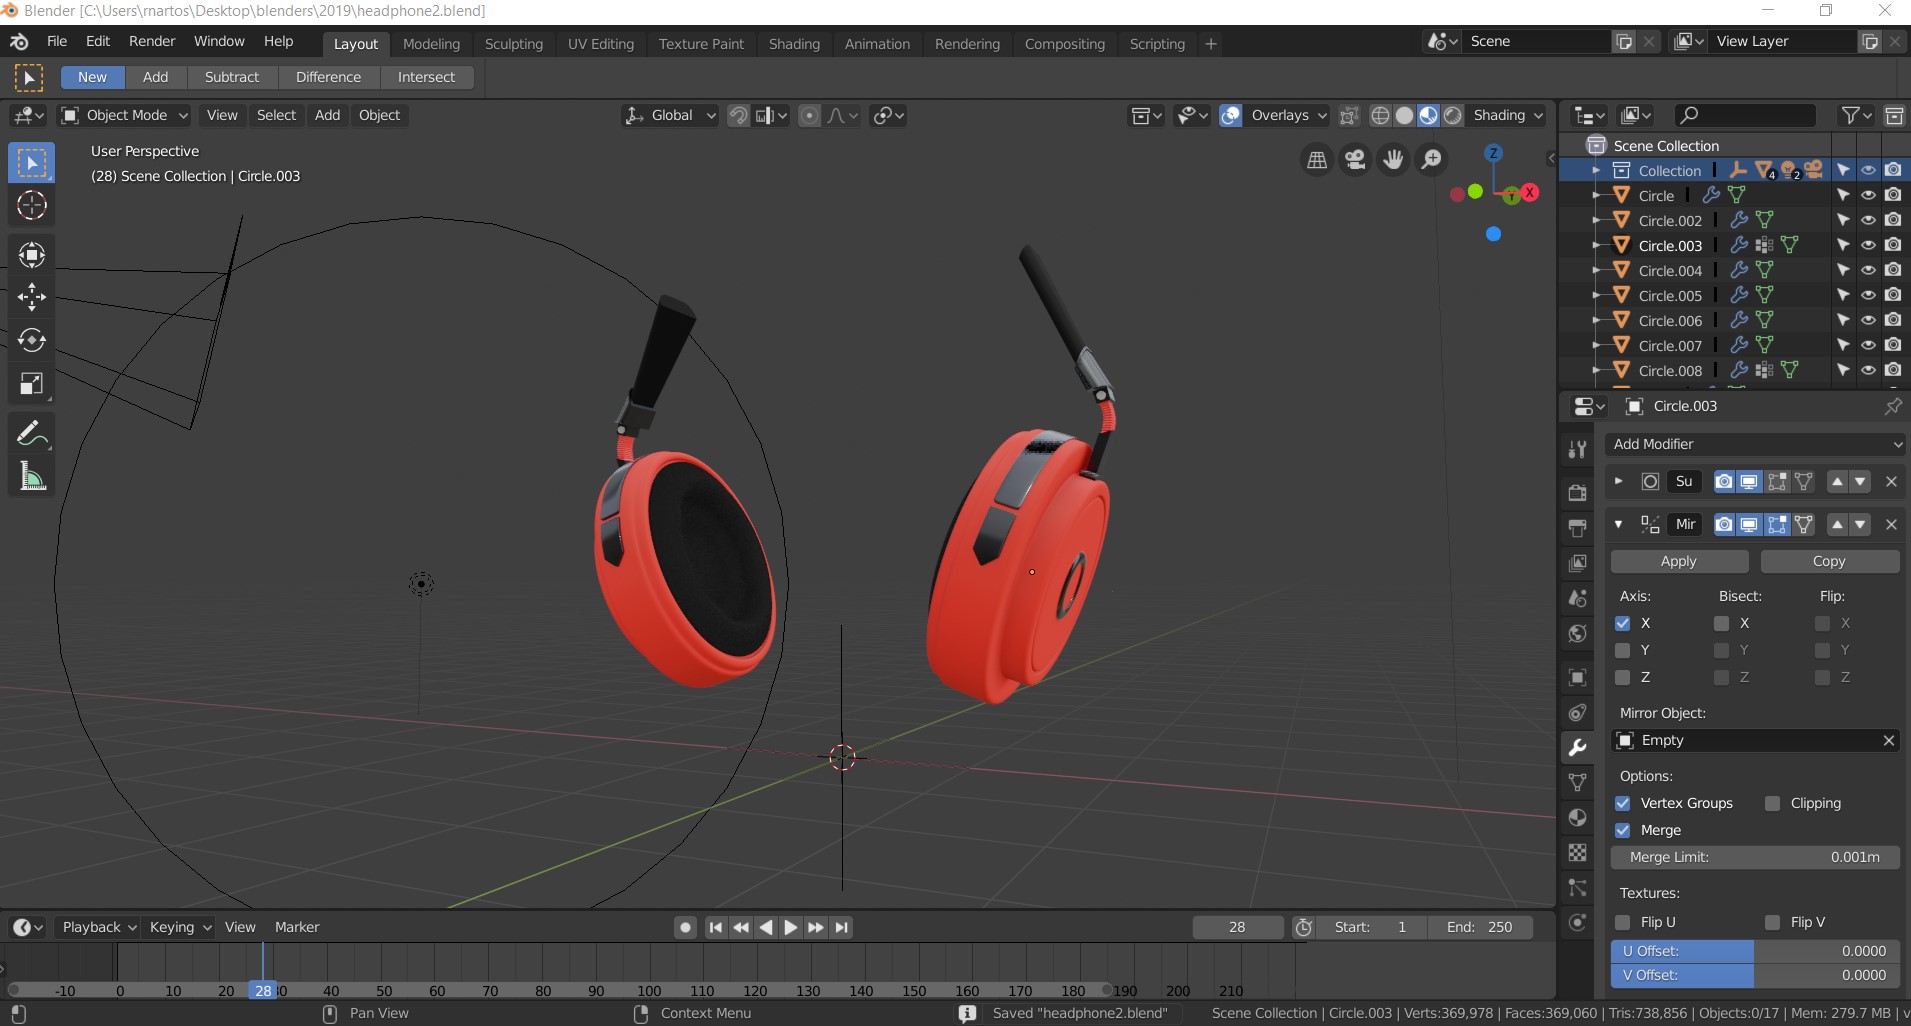
Task: Click the pan view hand icon
Action: (1393, 160)
